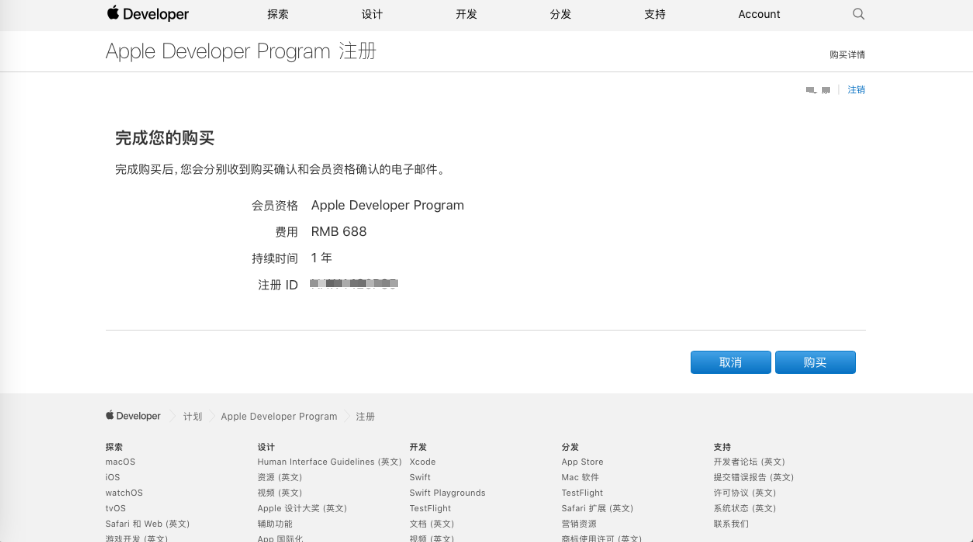This screenshot has height=542, width=973.
Task: Open the Swift Playgrounds footer link
Action: pos(447,493)
